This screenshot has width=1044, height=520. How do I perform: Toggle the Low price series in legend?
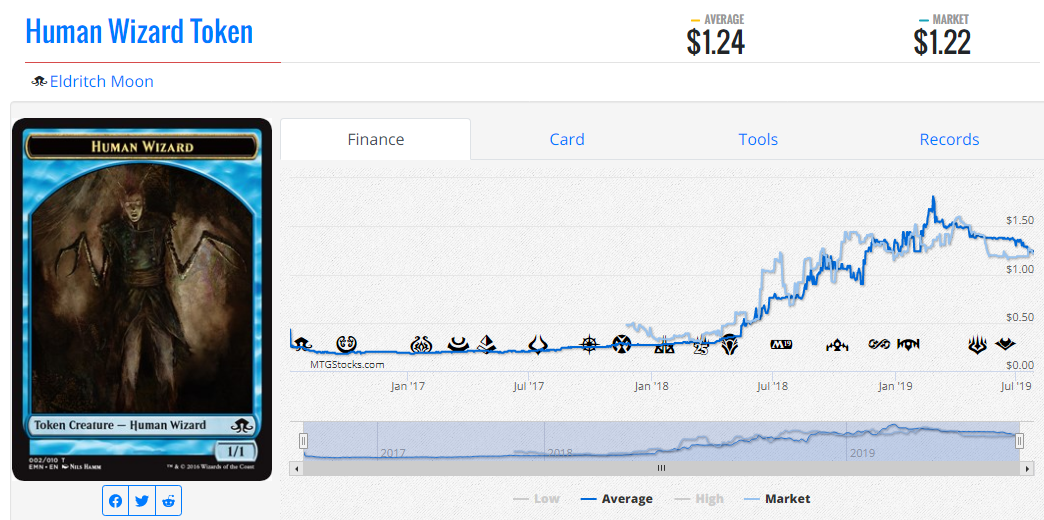pos(537,499)
